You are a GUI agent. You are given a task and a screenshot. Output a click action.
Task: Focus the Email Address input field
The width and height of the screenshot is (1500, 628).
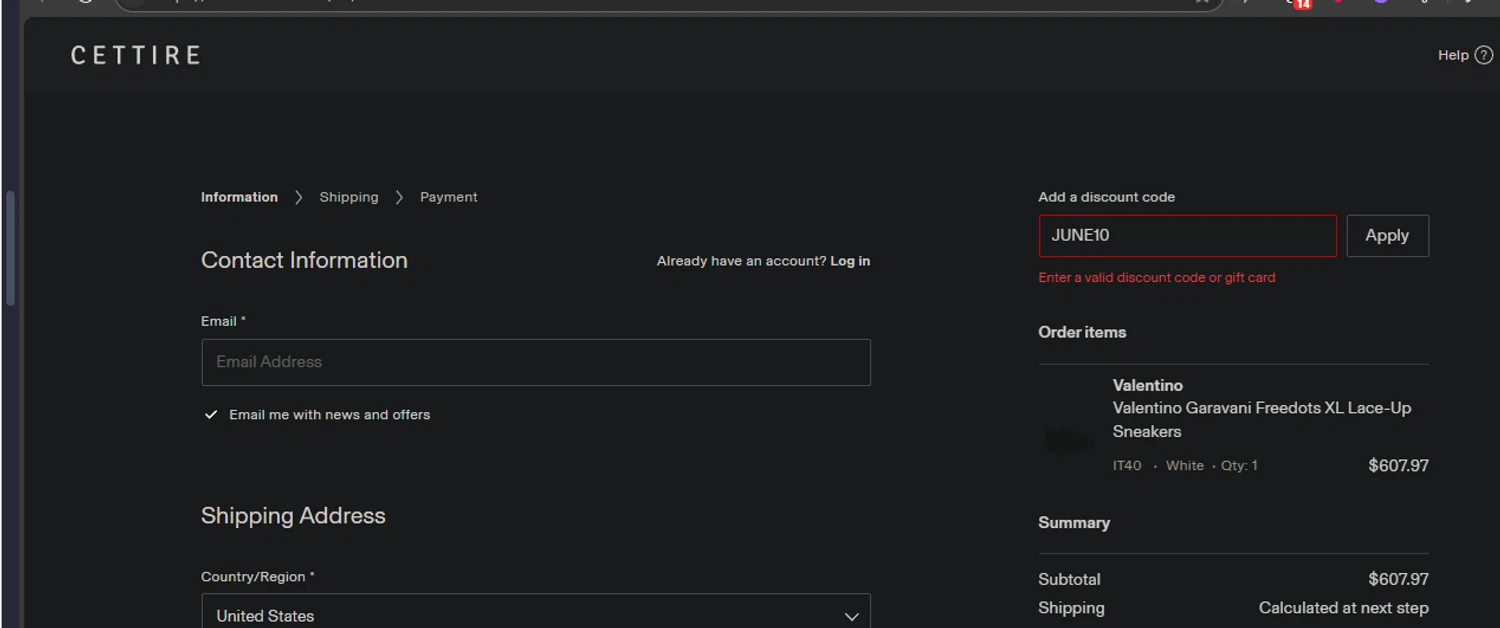click(536, 362)
